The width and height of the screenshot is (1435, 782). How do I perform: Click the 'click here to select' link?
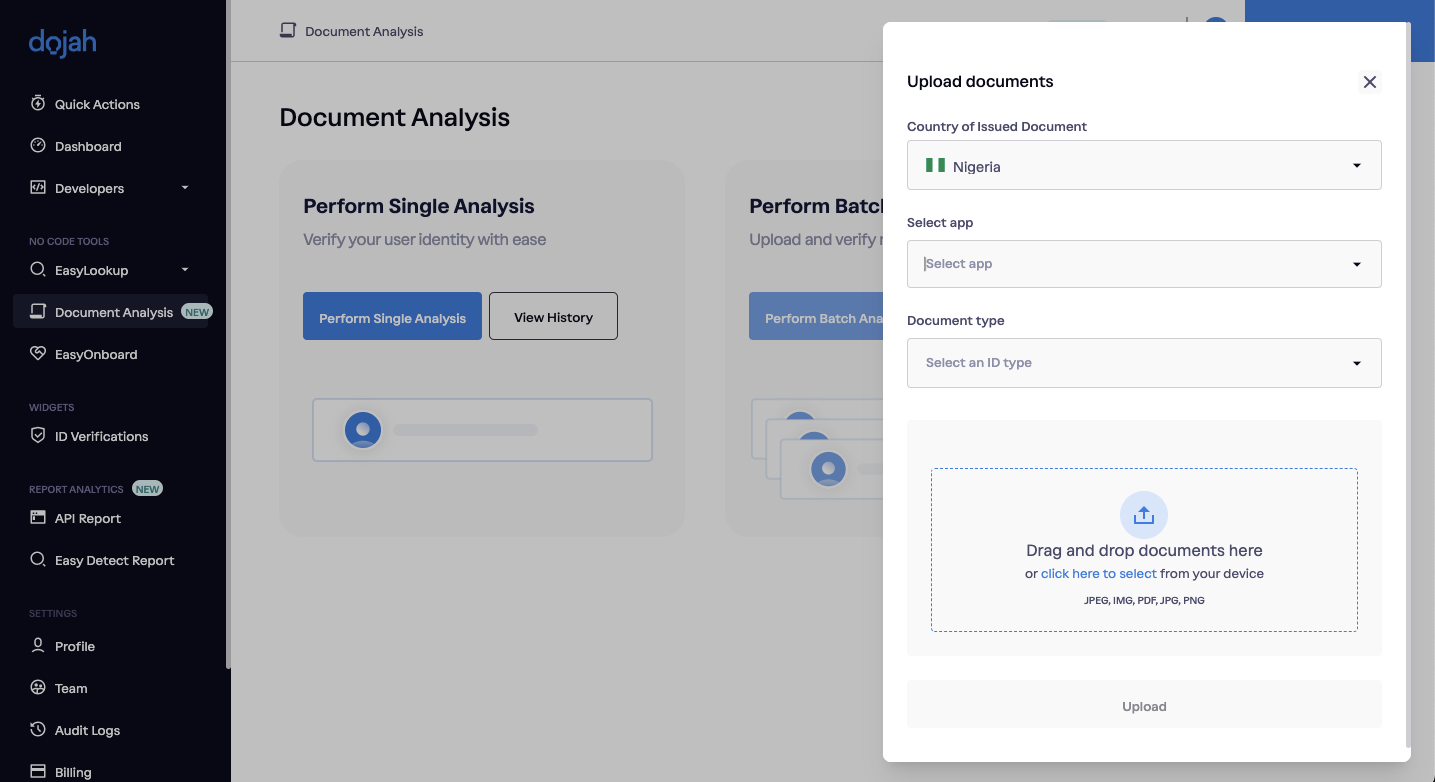coord(1098,574)
